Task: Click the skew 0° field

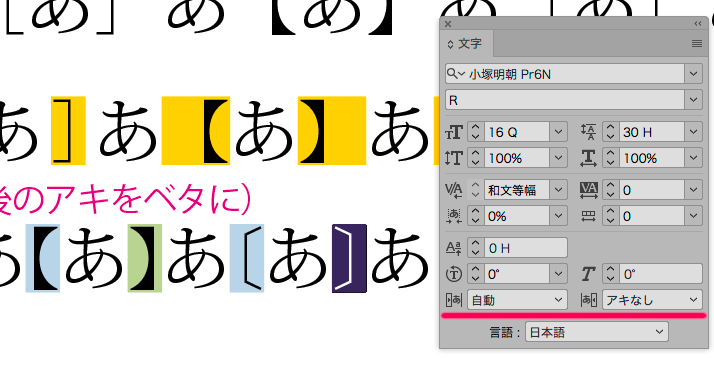Action: click(661, 274)
